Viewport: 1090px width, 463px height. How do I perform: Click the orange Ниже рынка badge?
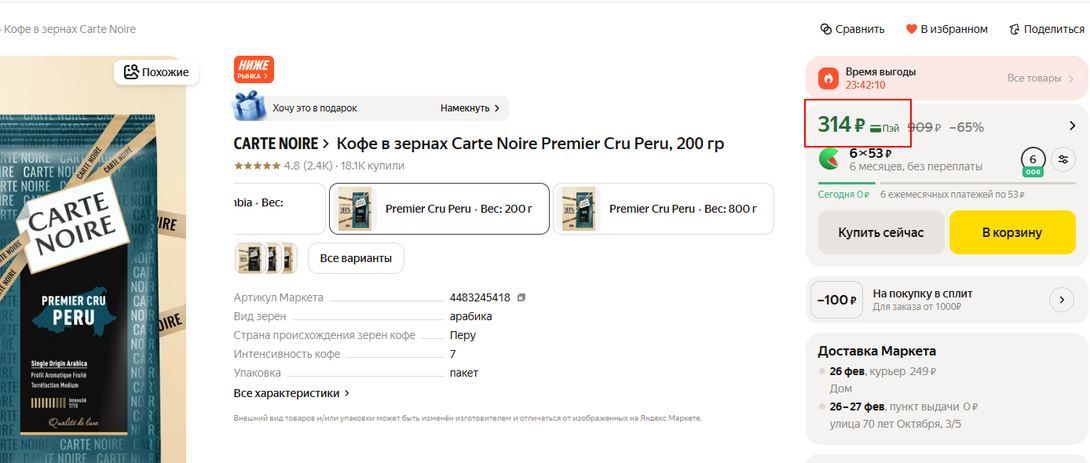click(x=253, y=70)
